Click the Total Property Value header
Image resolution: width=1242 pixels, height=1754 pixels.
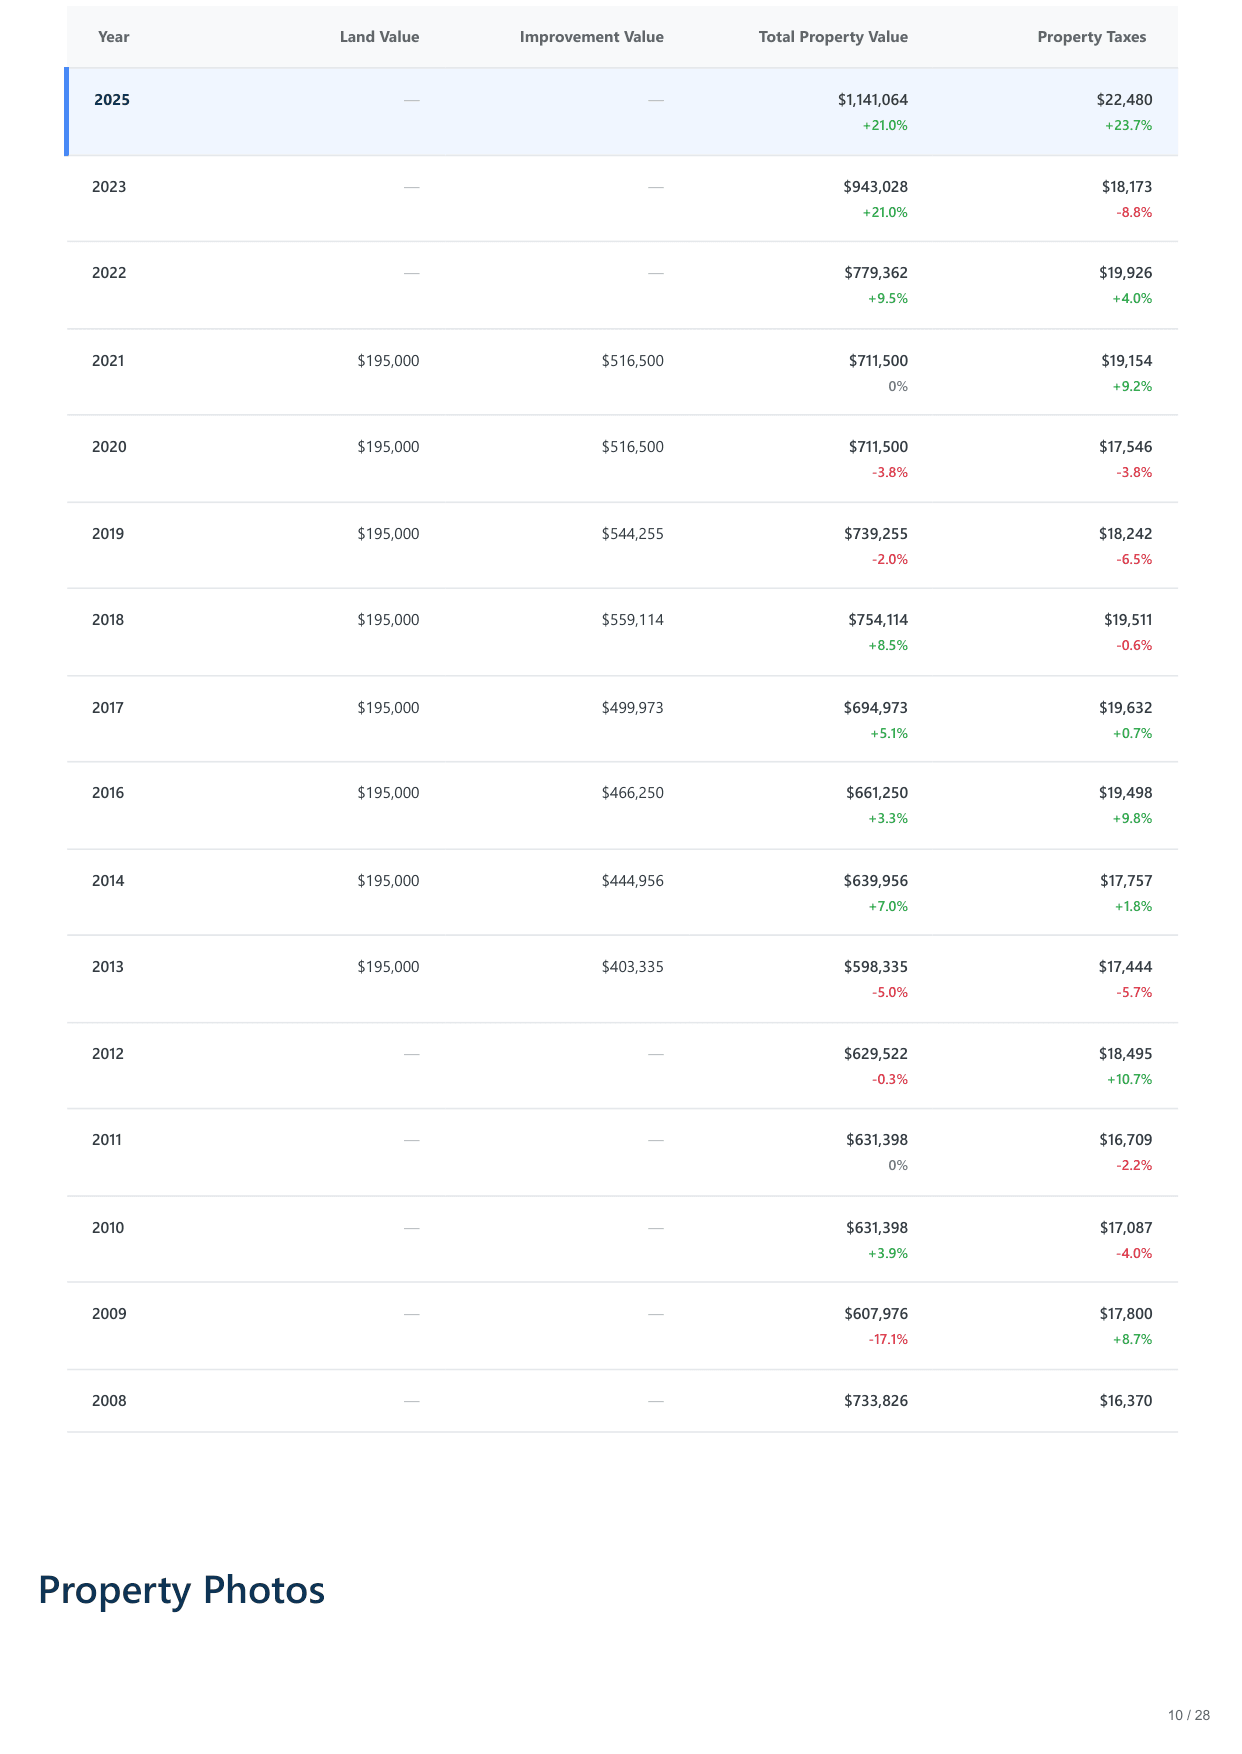833,37
